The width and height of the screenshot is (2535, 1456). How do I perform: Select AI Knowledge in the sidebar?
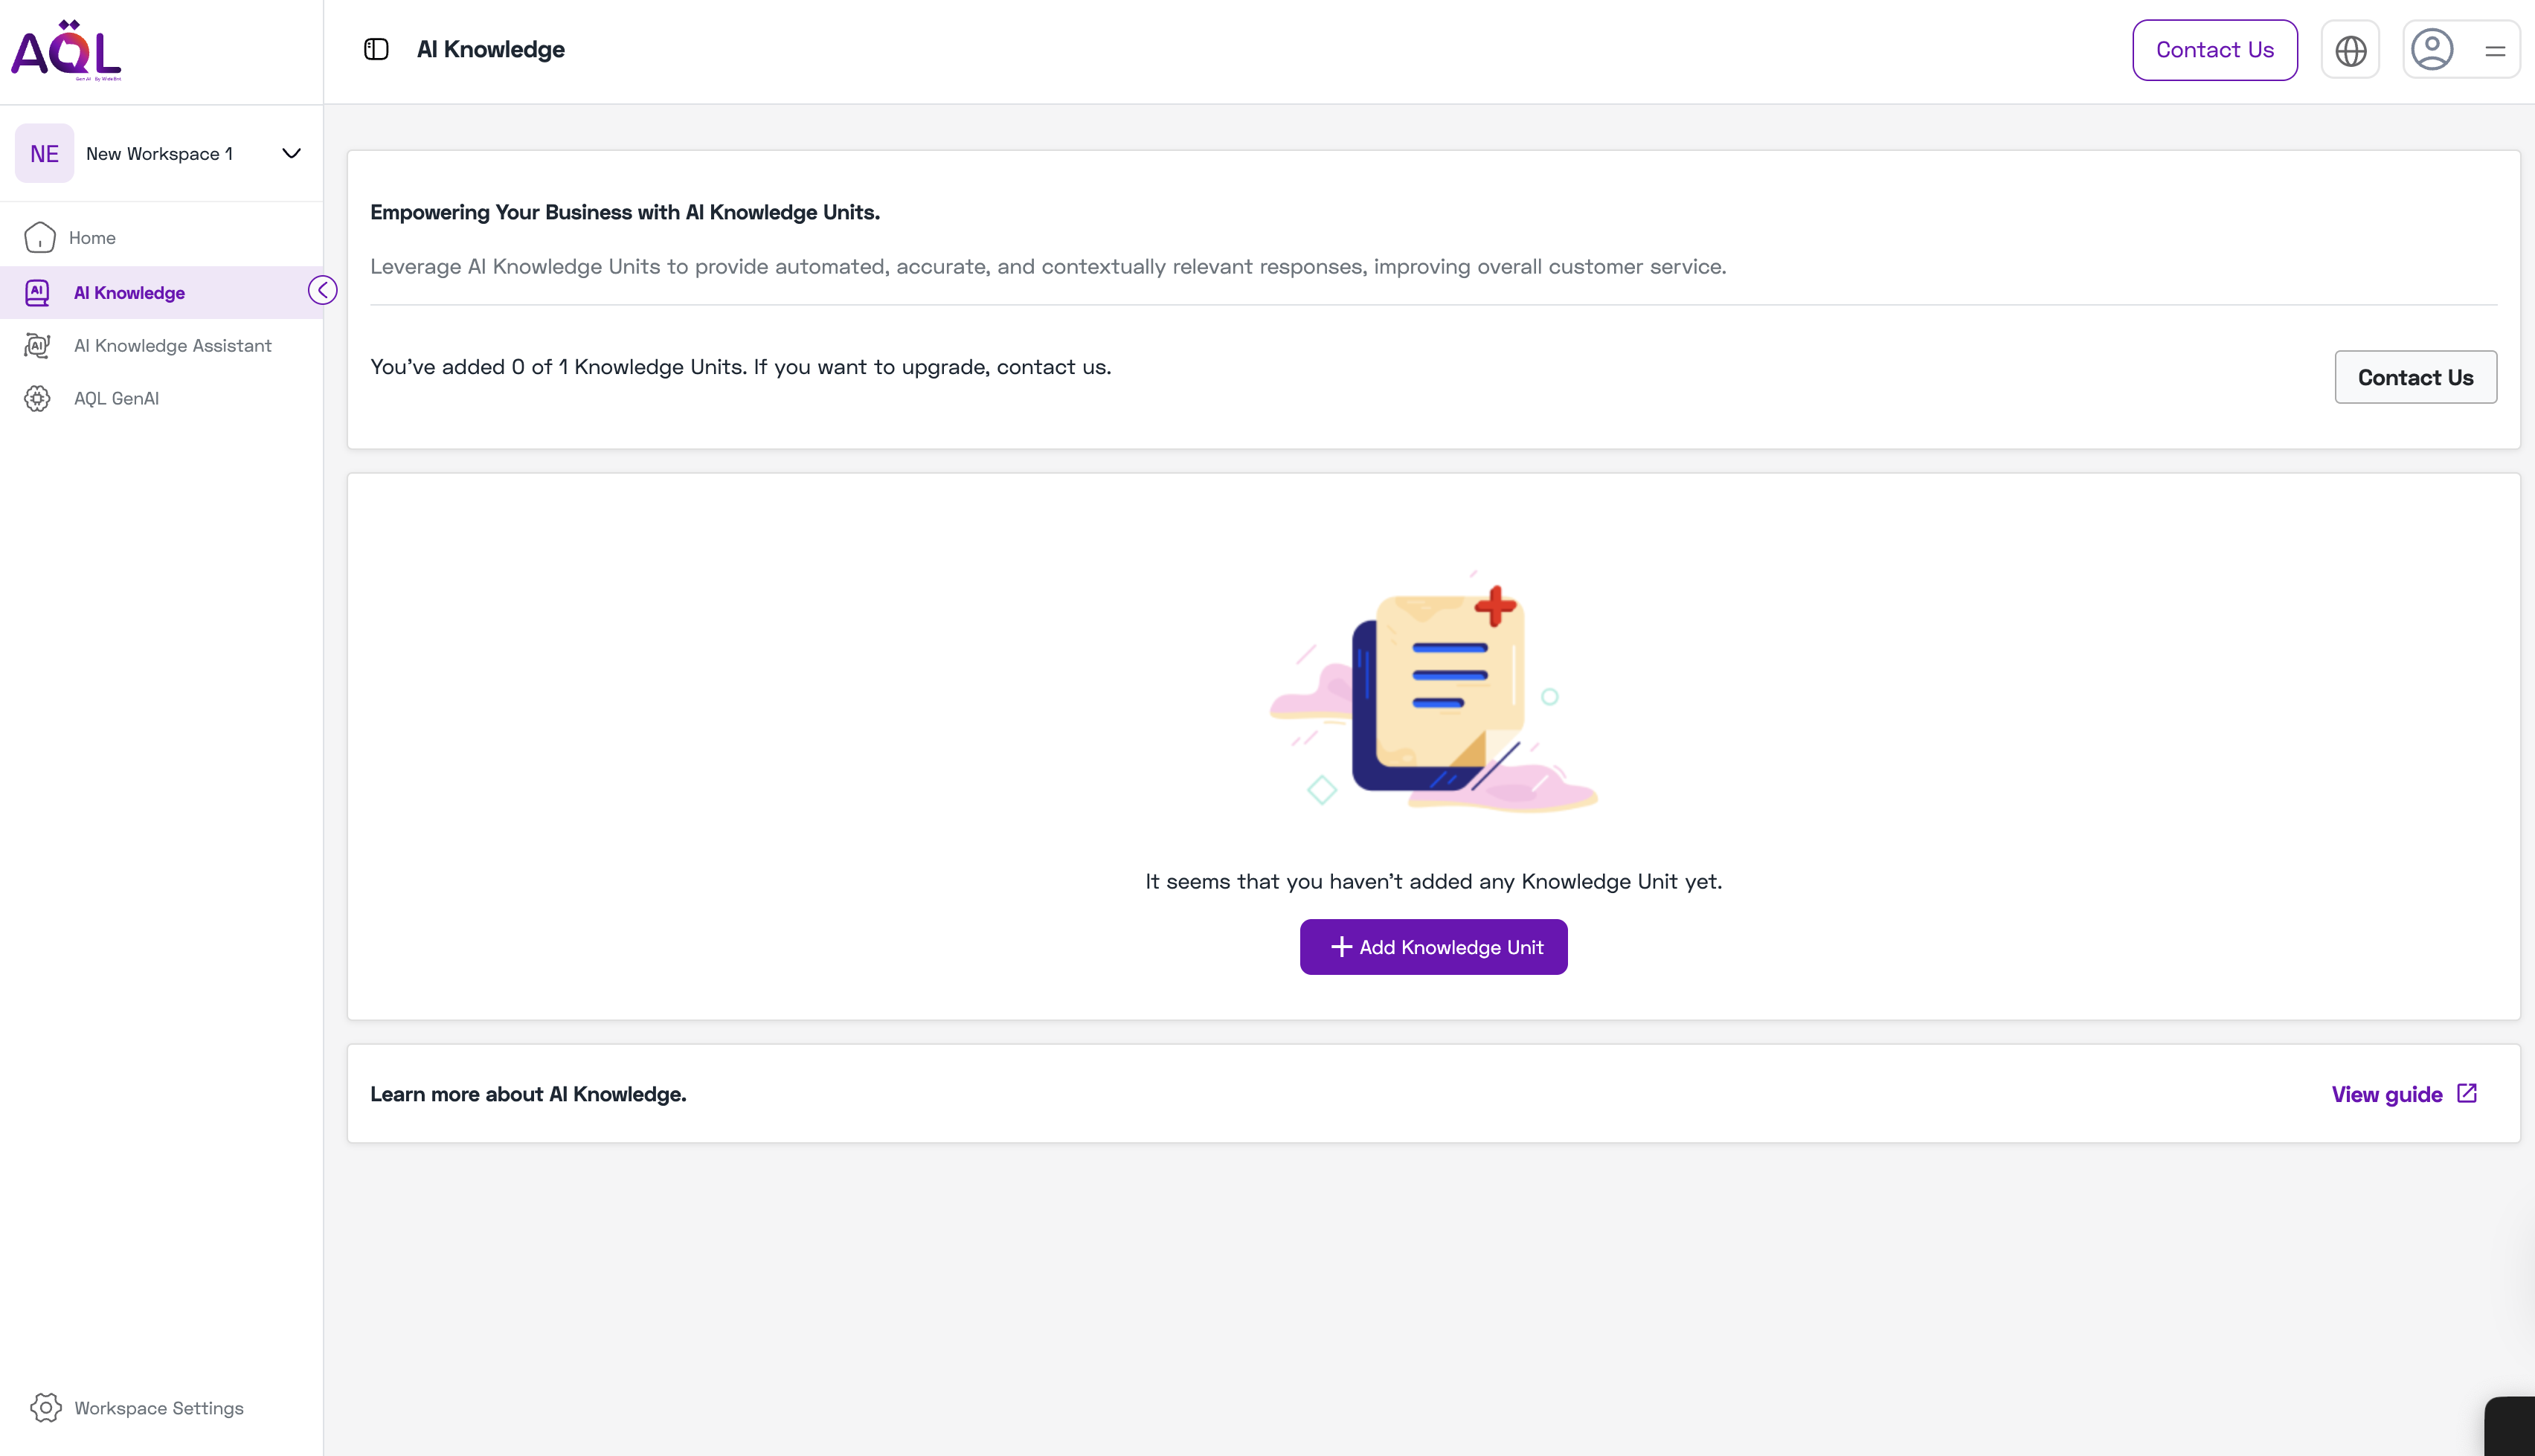coord(128,292)
